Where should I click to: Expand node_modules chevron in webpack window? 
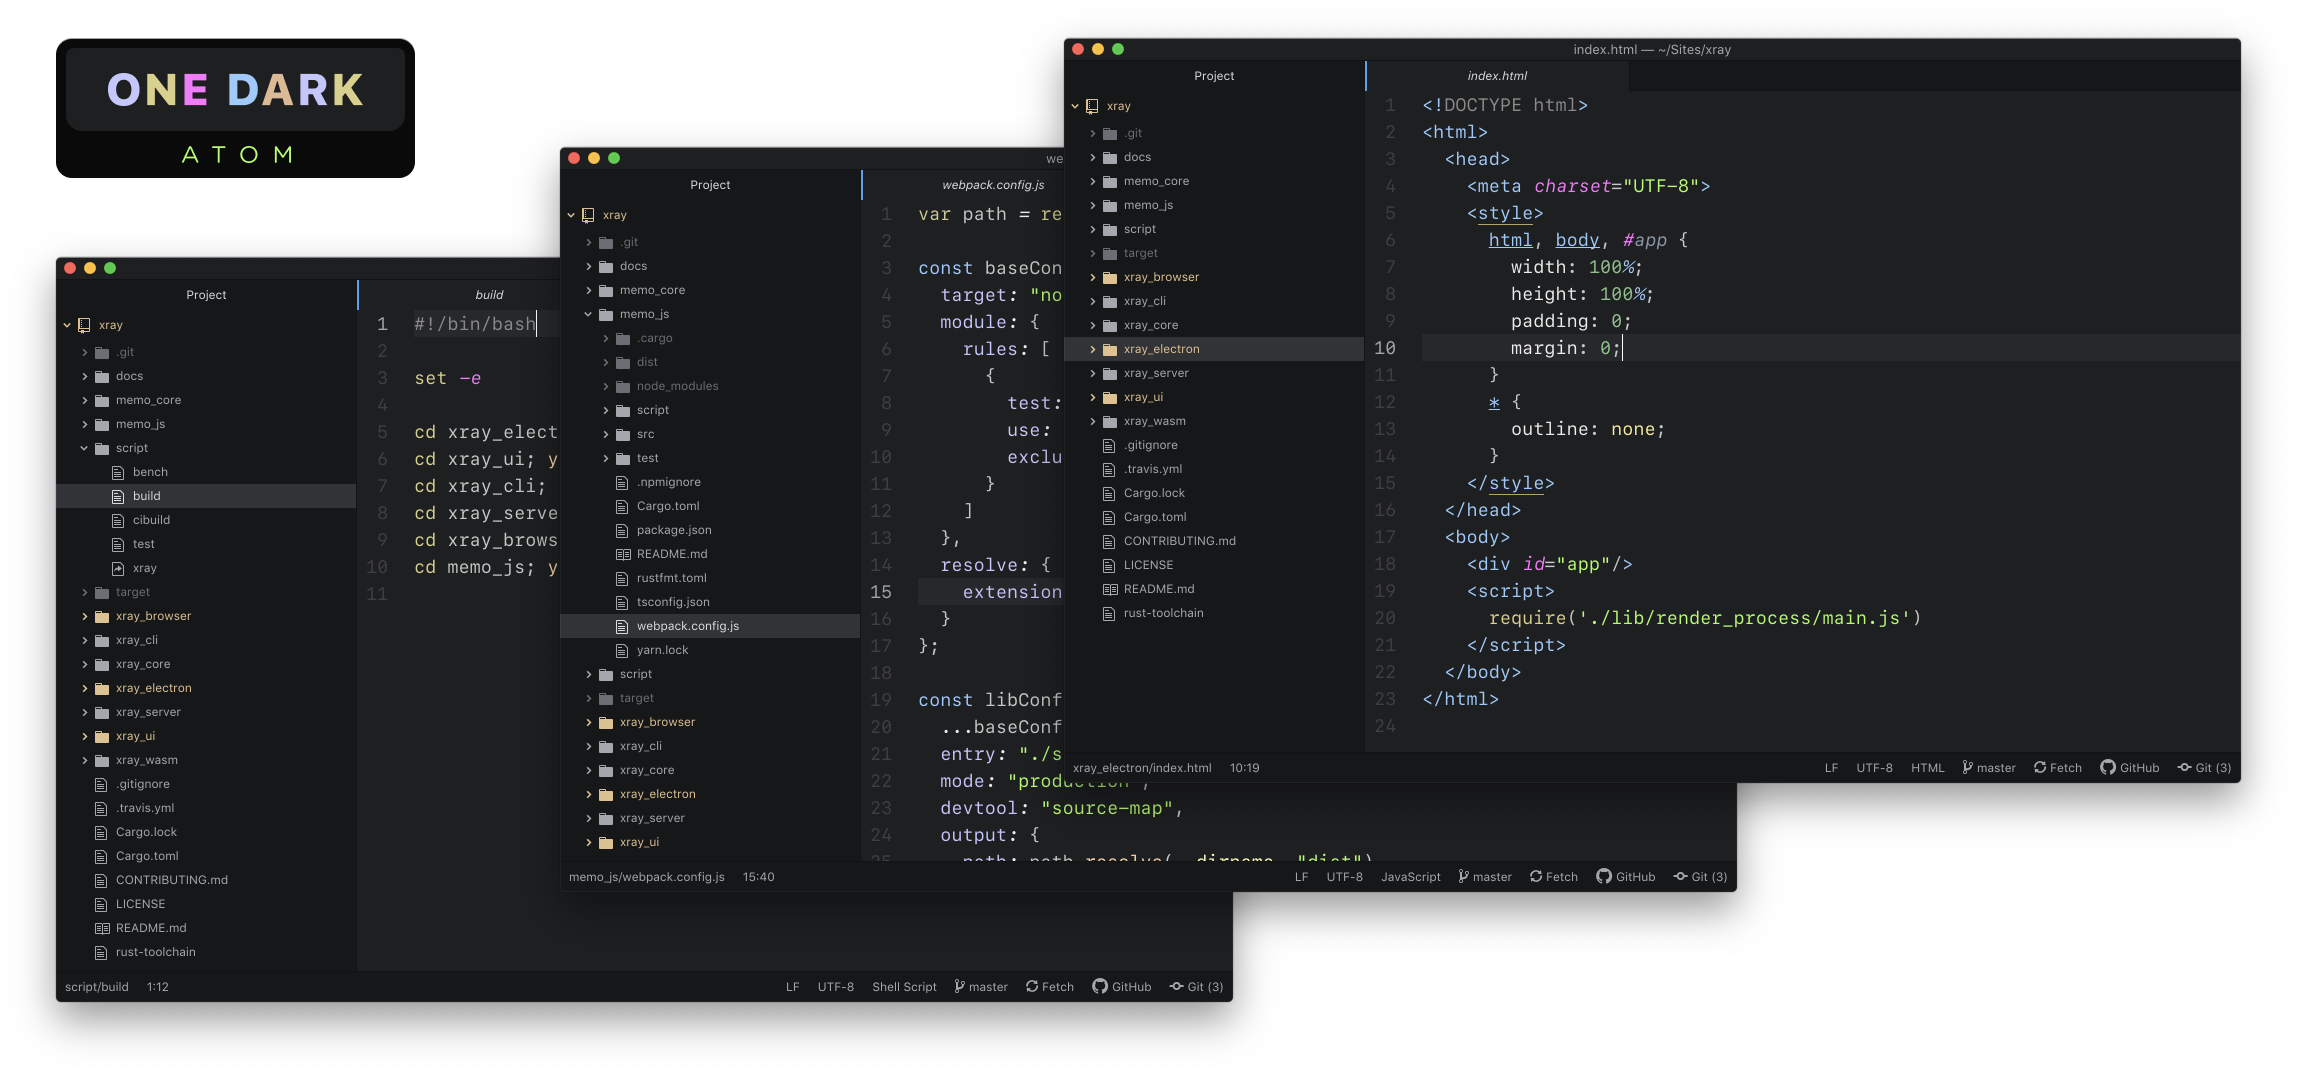(605, 386)
